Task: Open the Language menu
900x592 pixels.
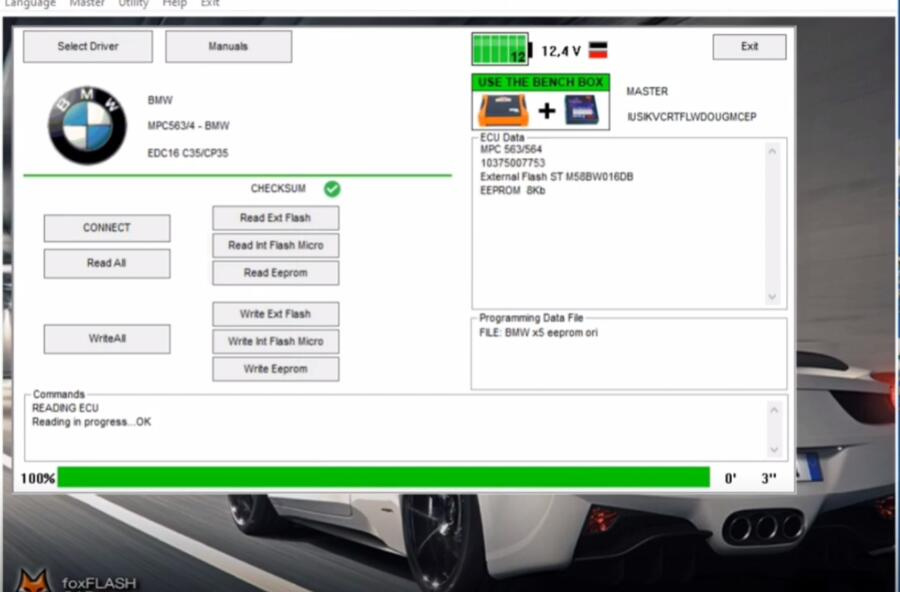Action: point(30,3)
